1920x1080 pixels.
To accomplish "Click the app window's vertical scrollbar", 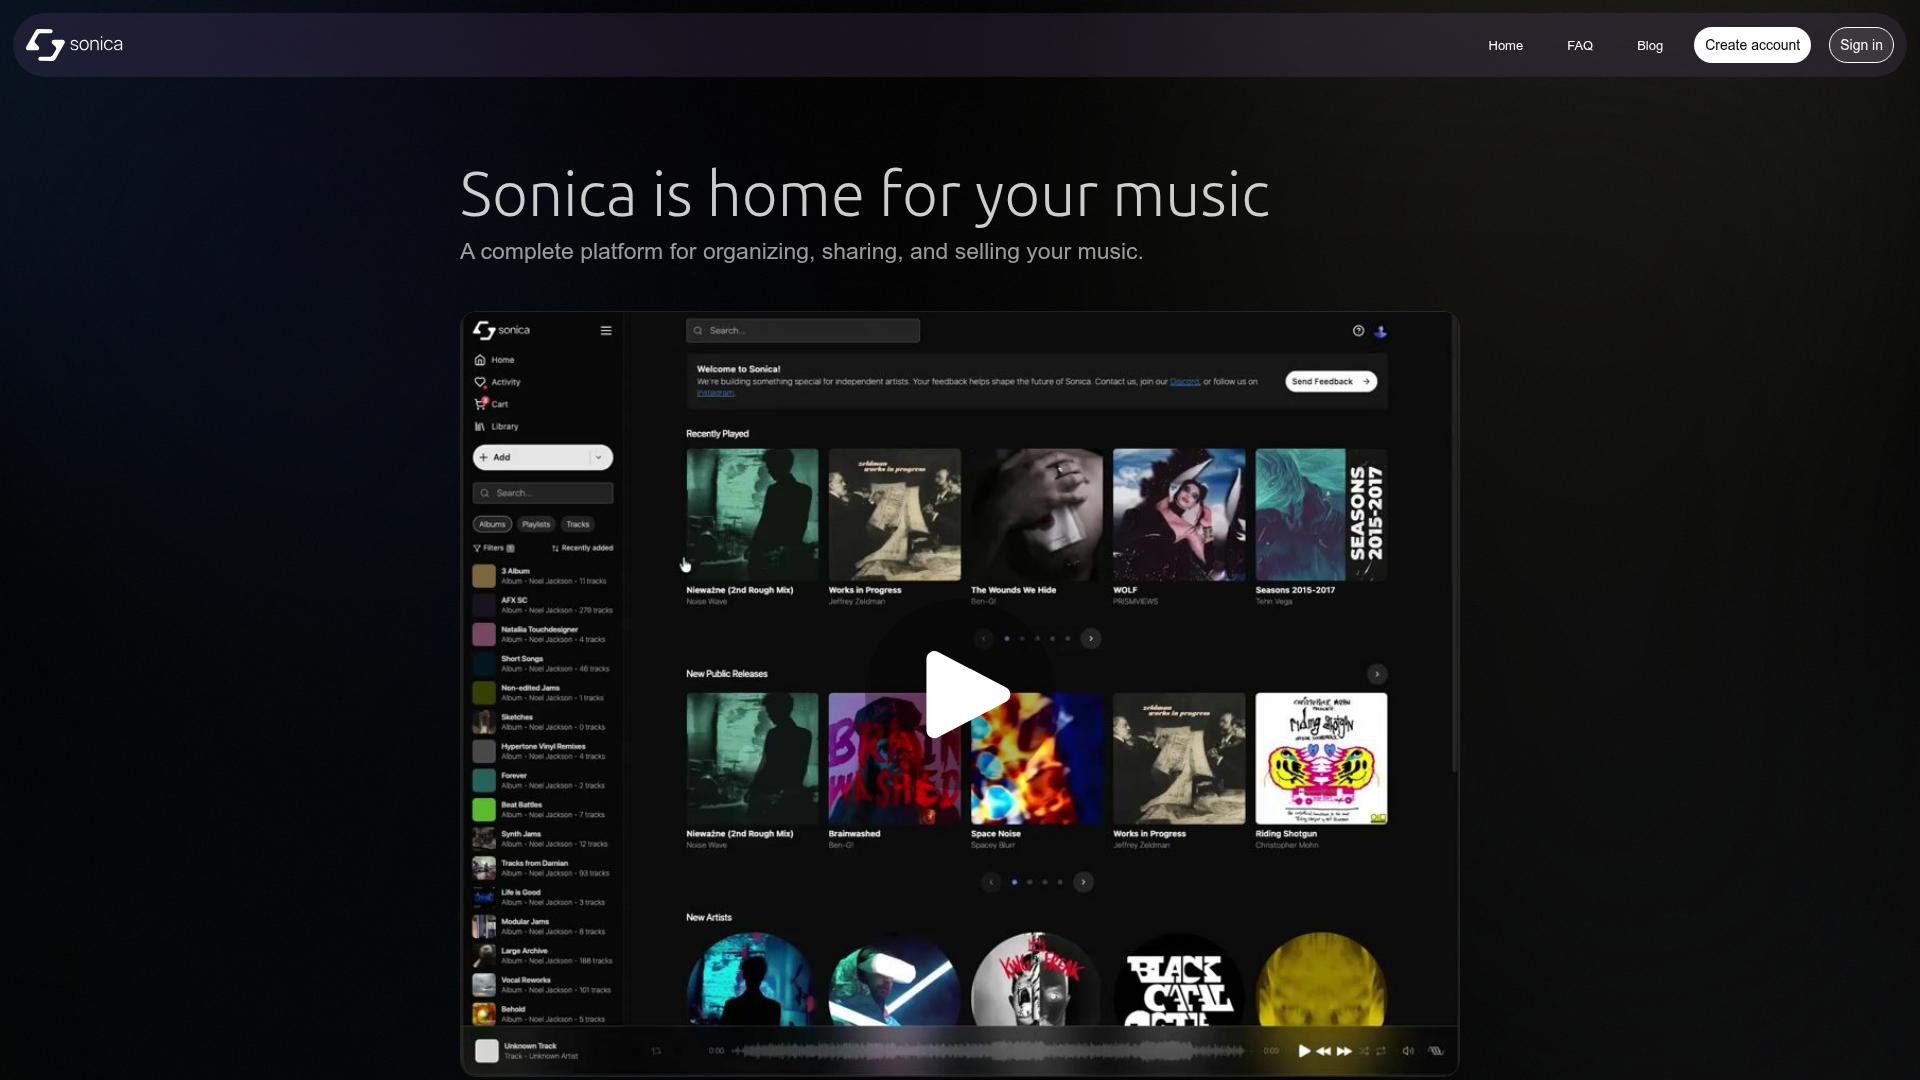I will 1454,545.
